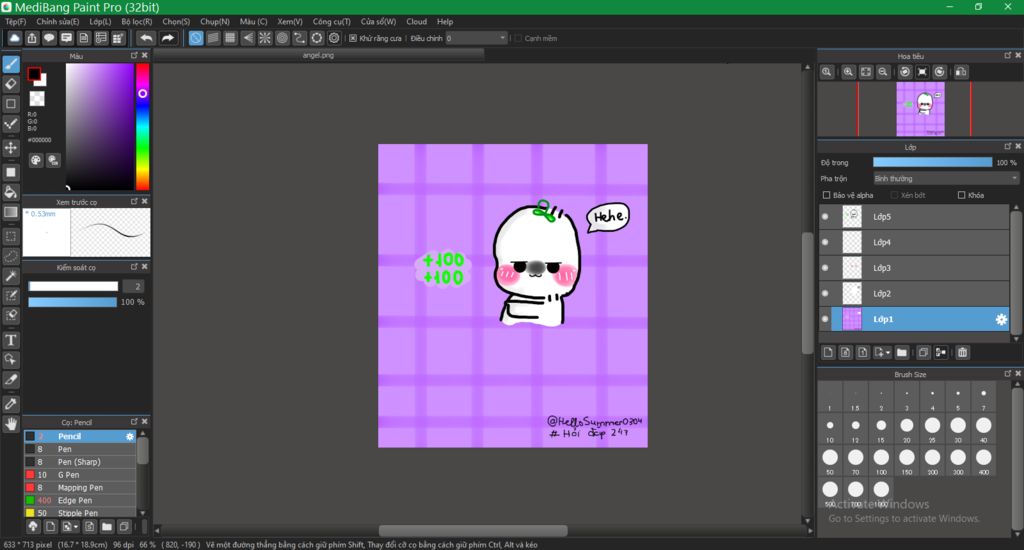Switch to angel.png canvas tab
This screenshot has height=550, width=1024.
pyautogui.click(x=318, y=56)
